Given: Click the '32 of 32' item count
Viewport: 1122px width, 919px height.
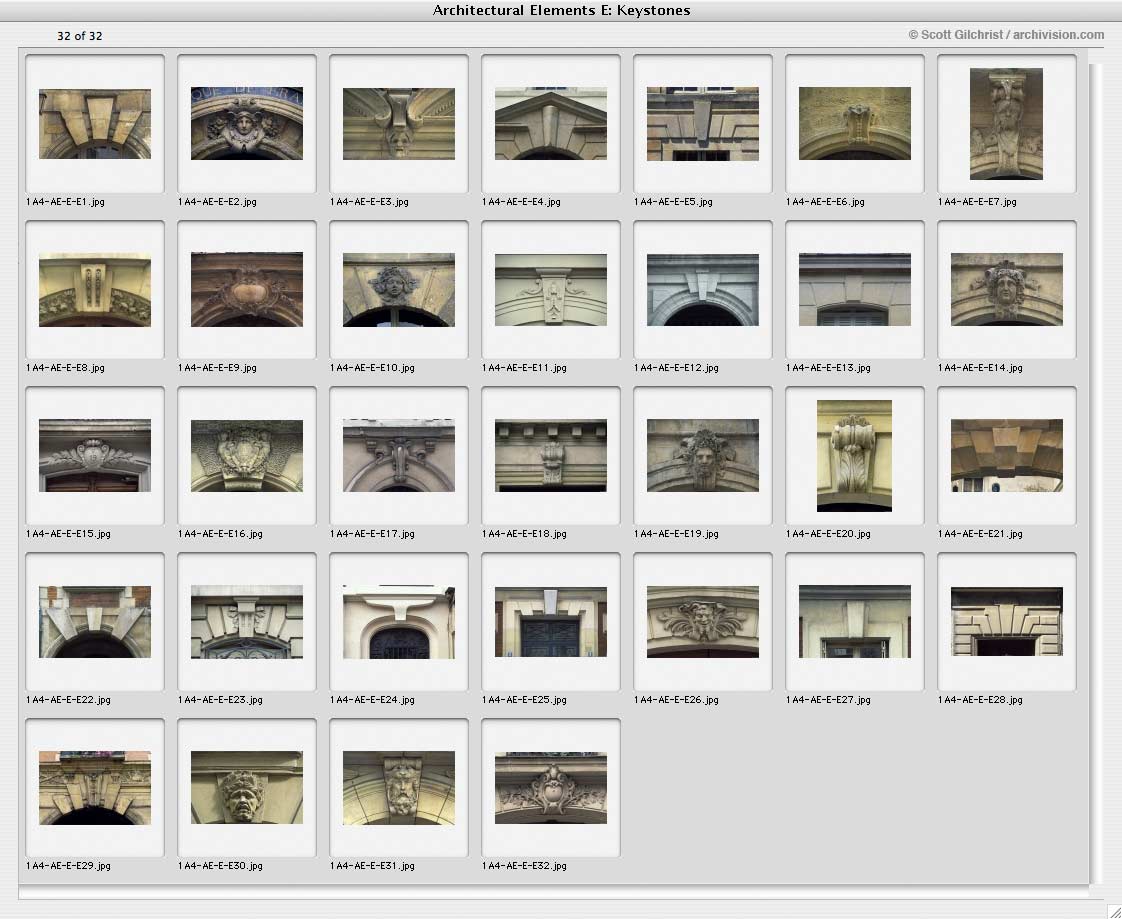Looking at the screenshot, I should pyautogui.click(x=79, y=36).
